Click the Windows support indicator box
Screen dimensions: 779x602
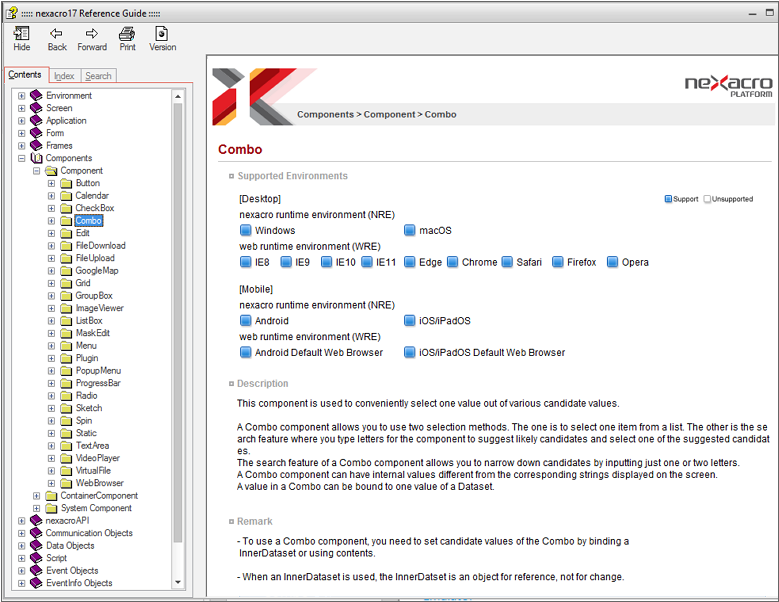[245, 230]
